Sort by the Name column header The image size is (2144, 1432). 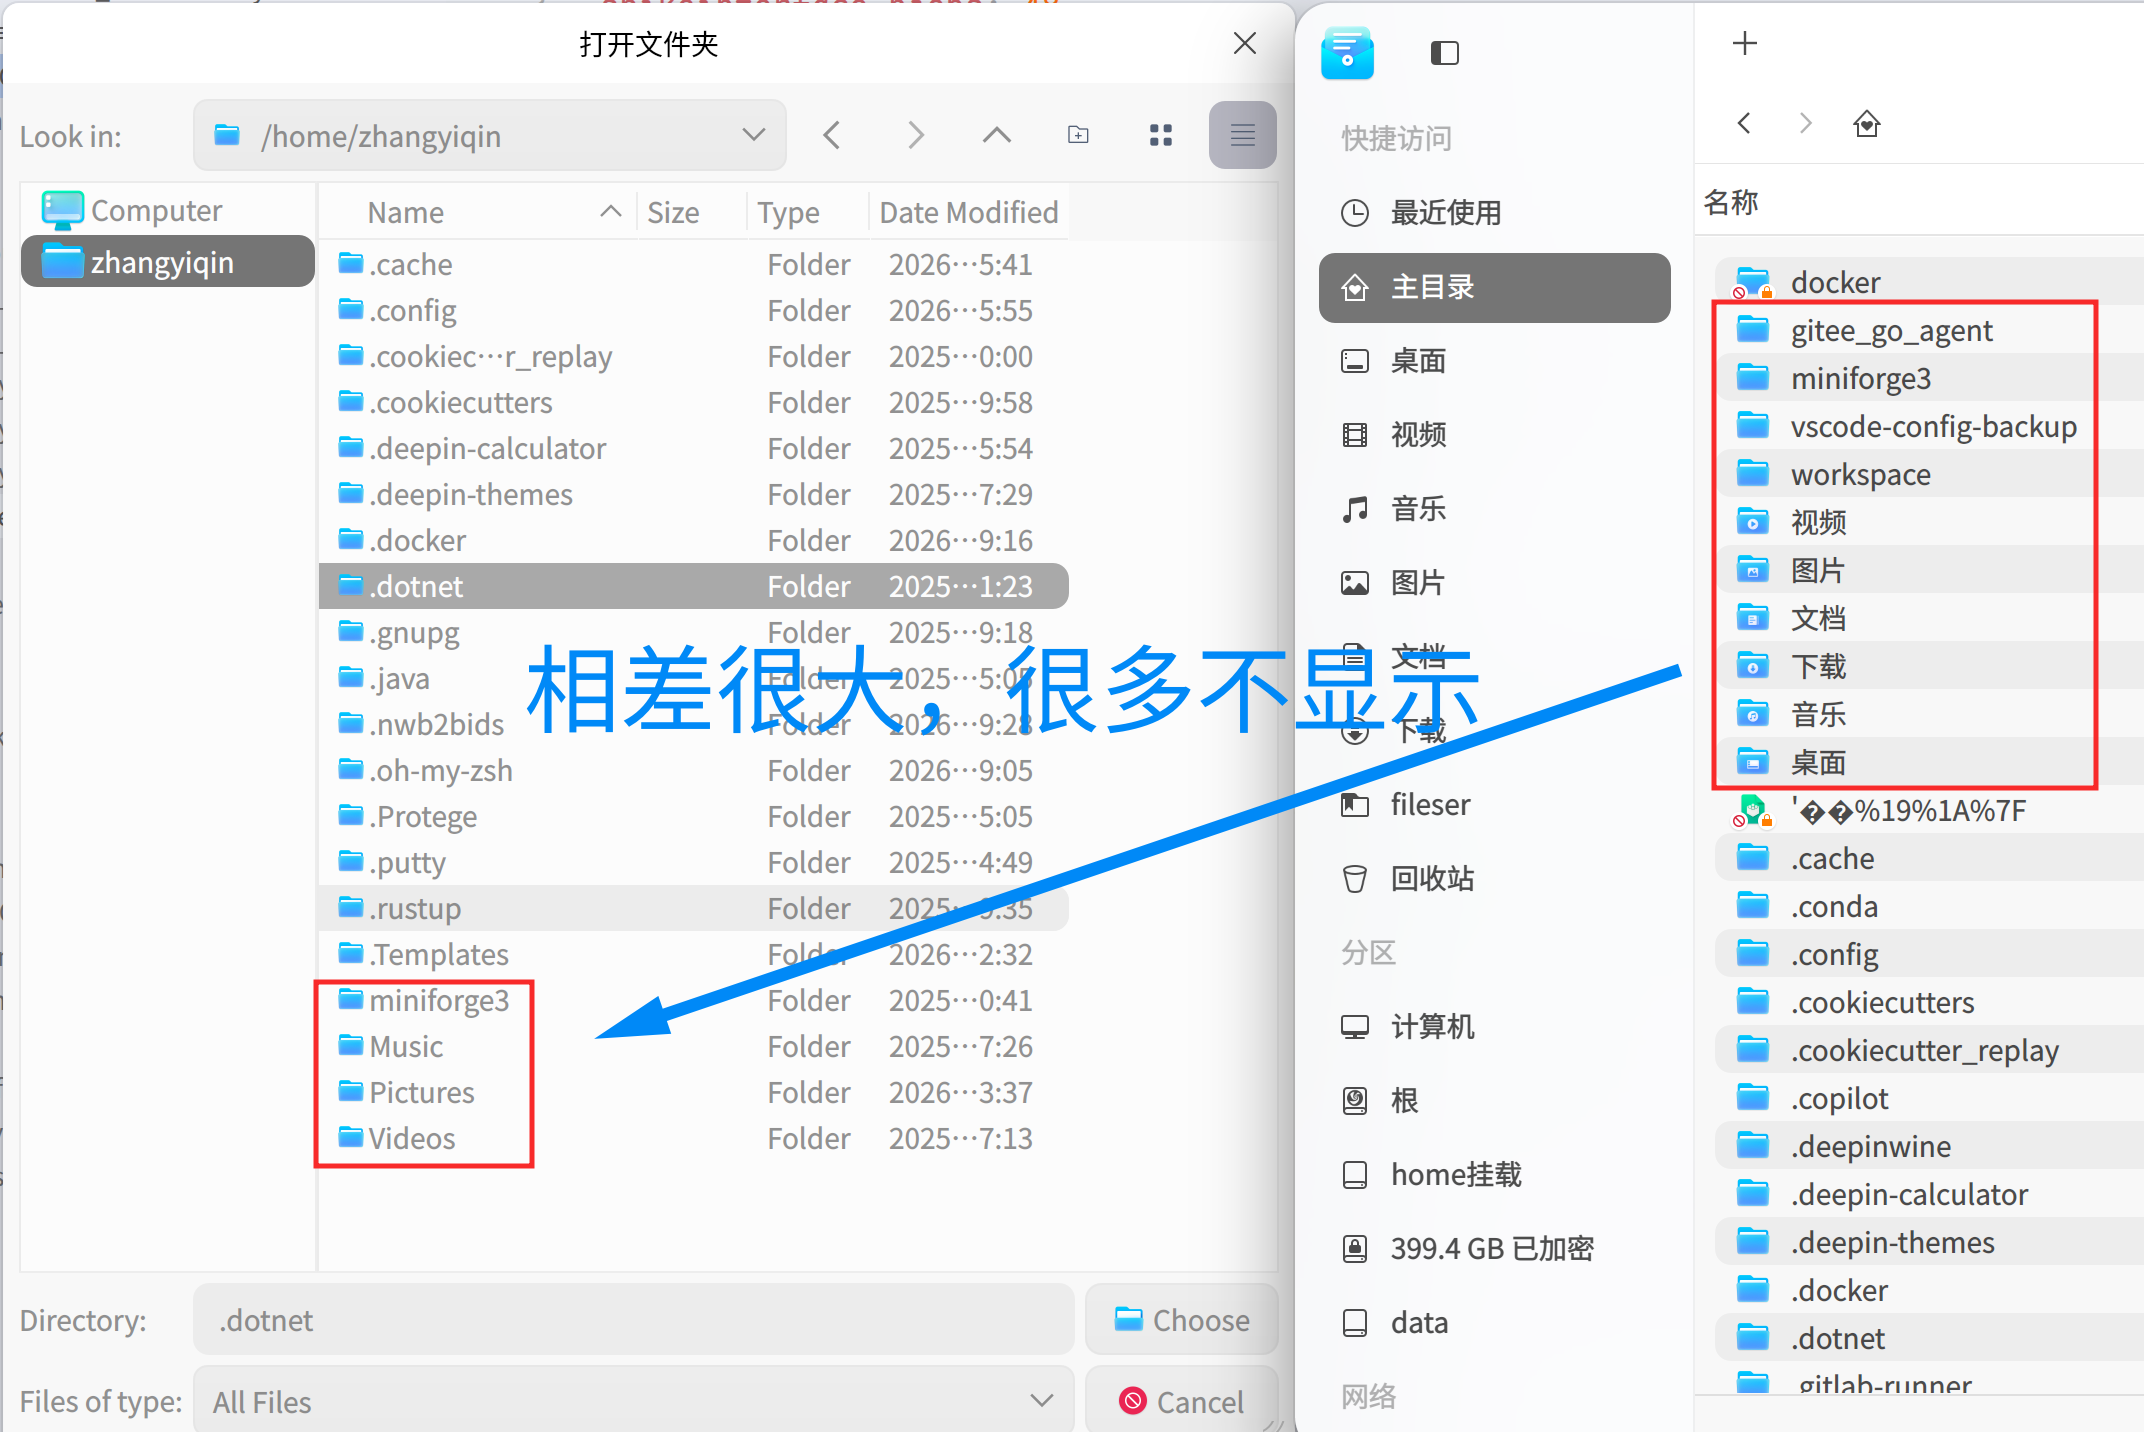point(406,212)
